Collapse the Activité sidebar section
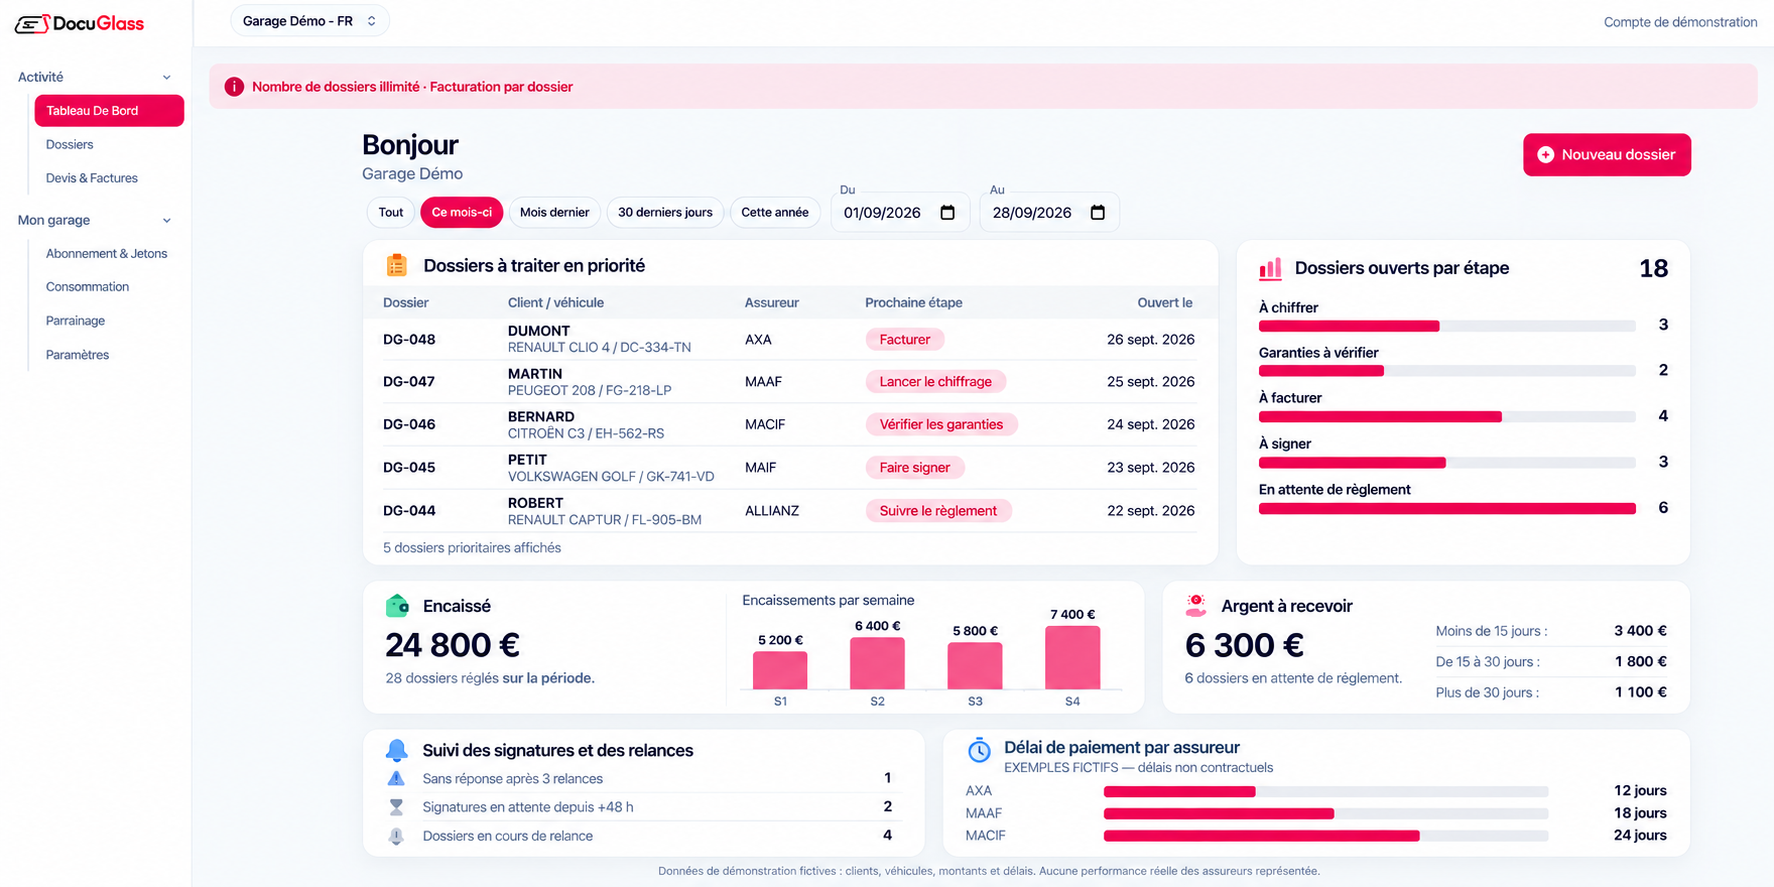Screen dimensions: 1774x887 (94, 77)
